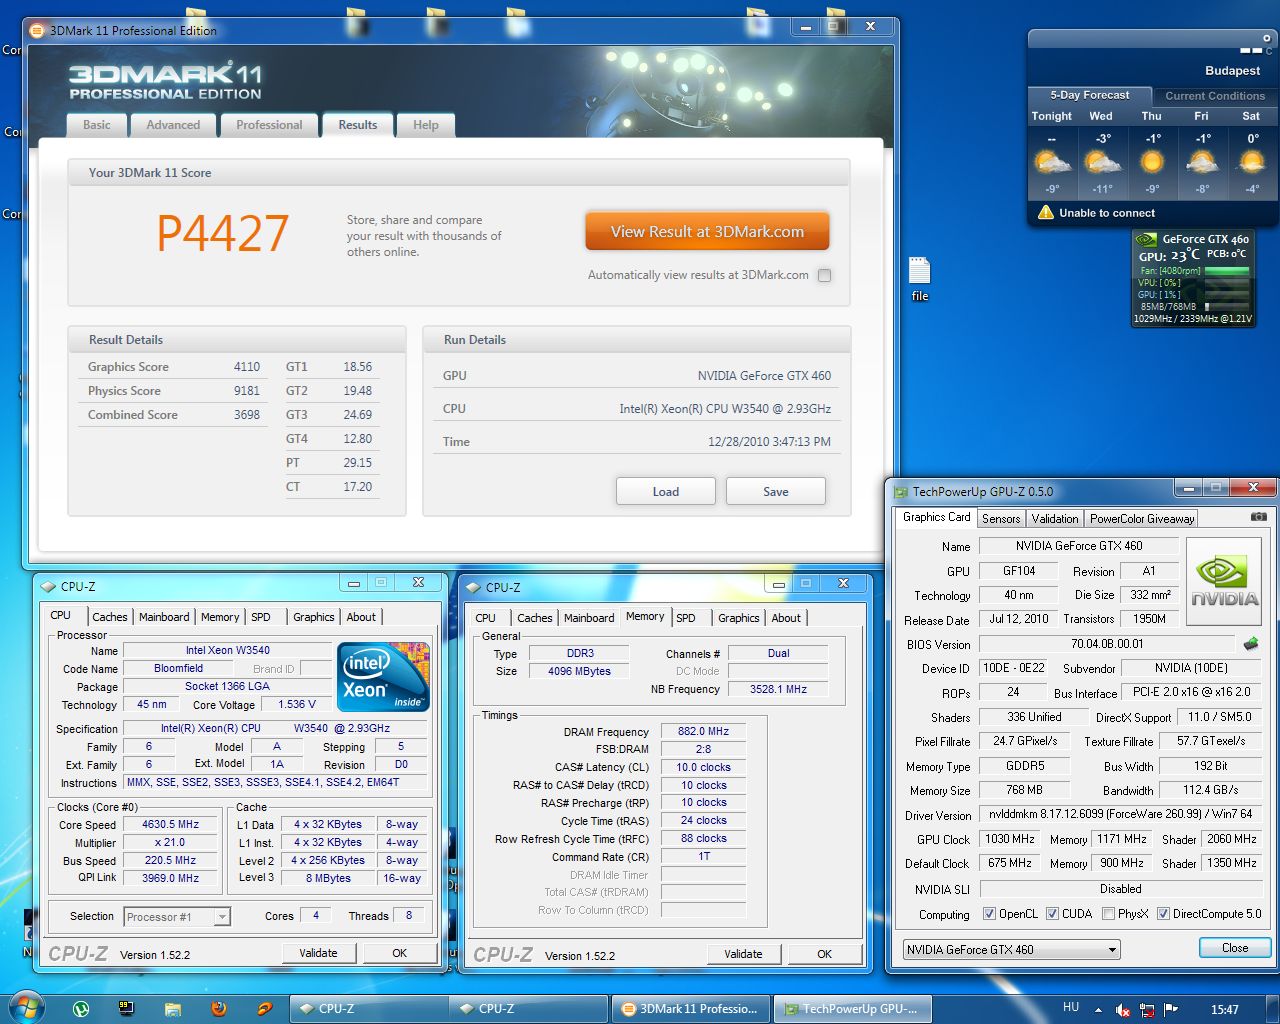Click the NVIDIA logo on GeForce gadget
Viewport: 1280px width, 1024px height.
tap(1146, 239)
